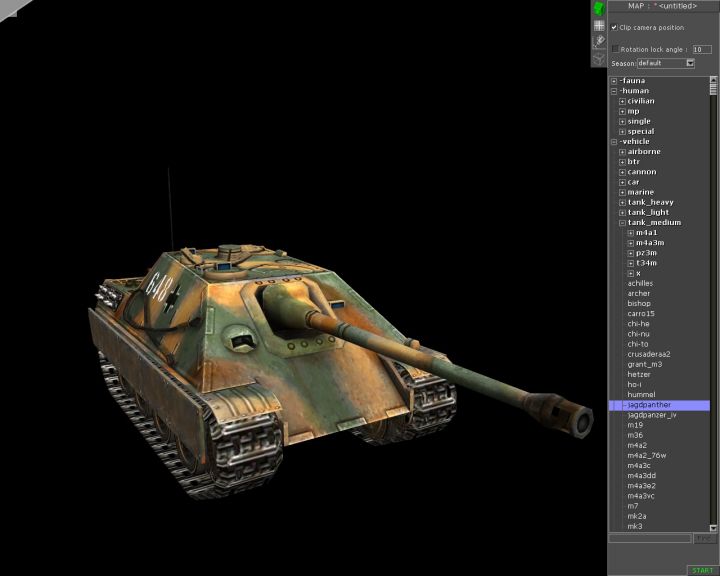
Task: Click the wireframe box tool icon
Action: point(598,57)
